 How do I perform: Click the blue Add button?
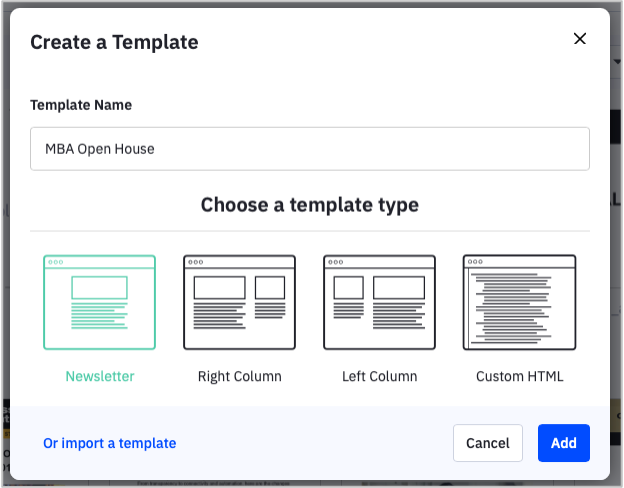pos(564,443)
